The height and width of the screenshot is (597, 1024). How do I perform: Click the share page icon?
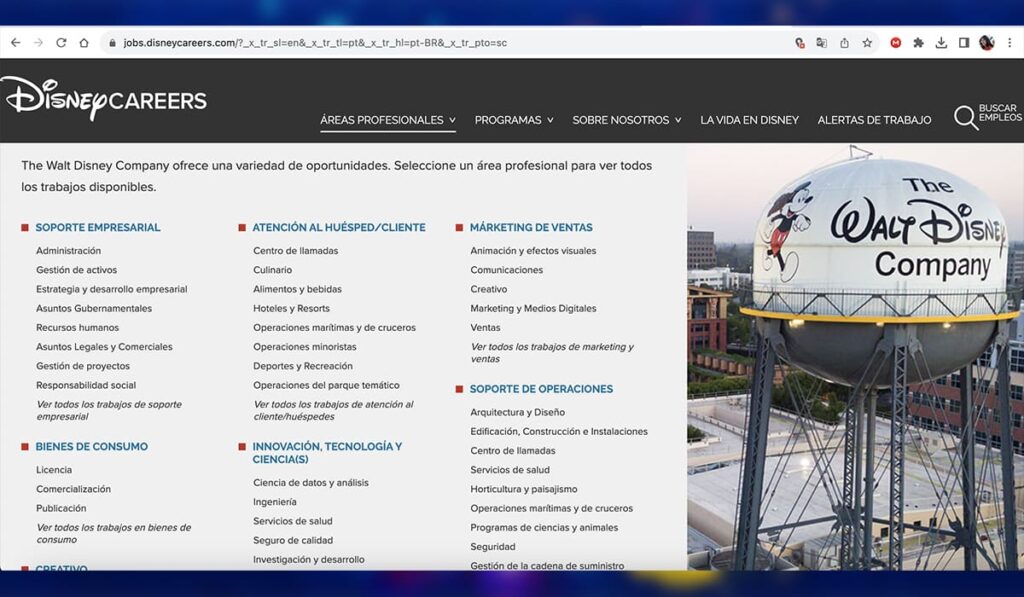(x=844, y=42)
